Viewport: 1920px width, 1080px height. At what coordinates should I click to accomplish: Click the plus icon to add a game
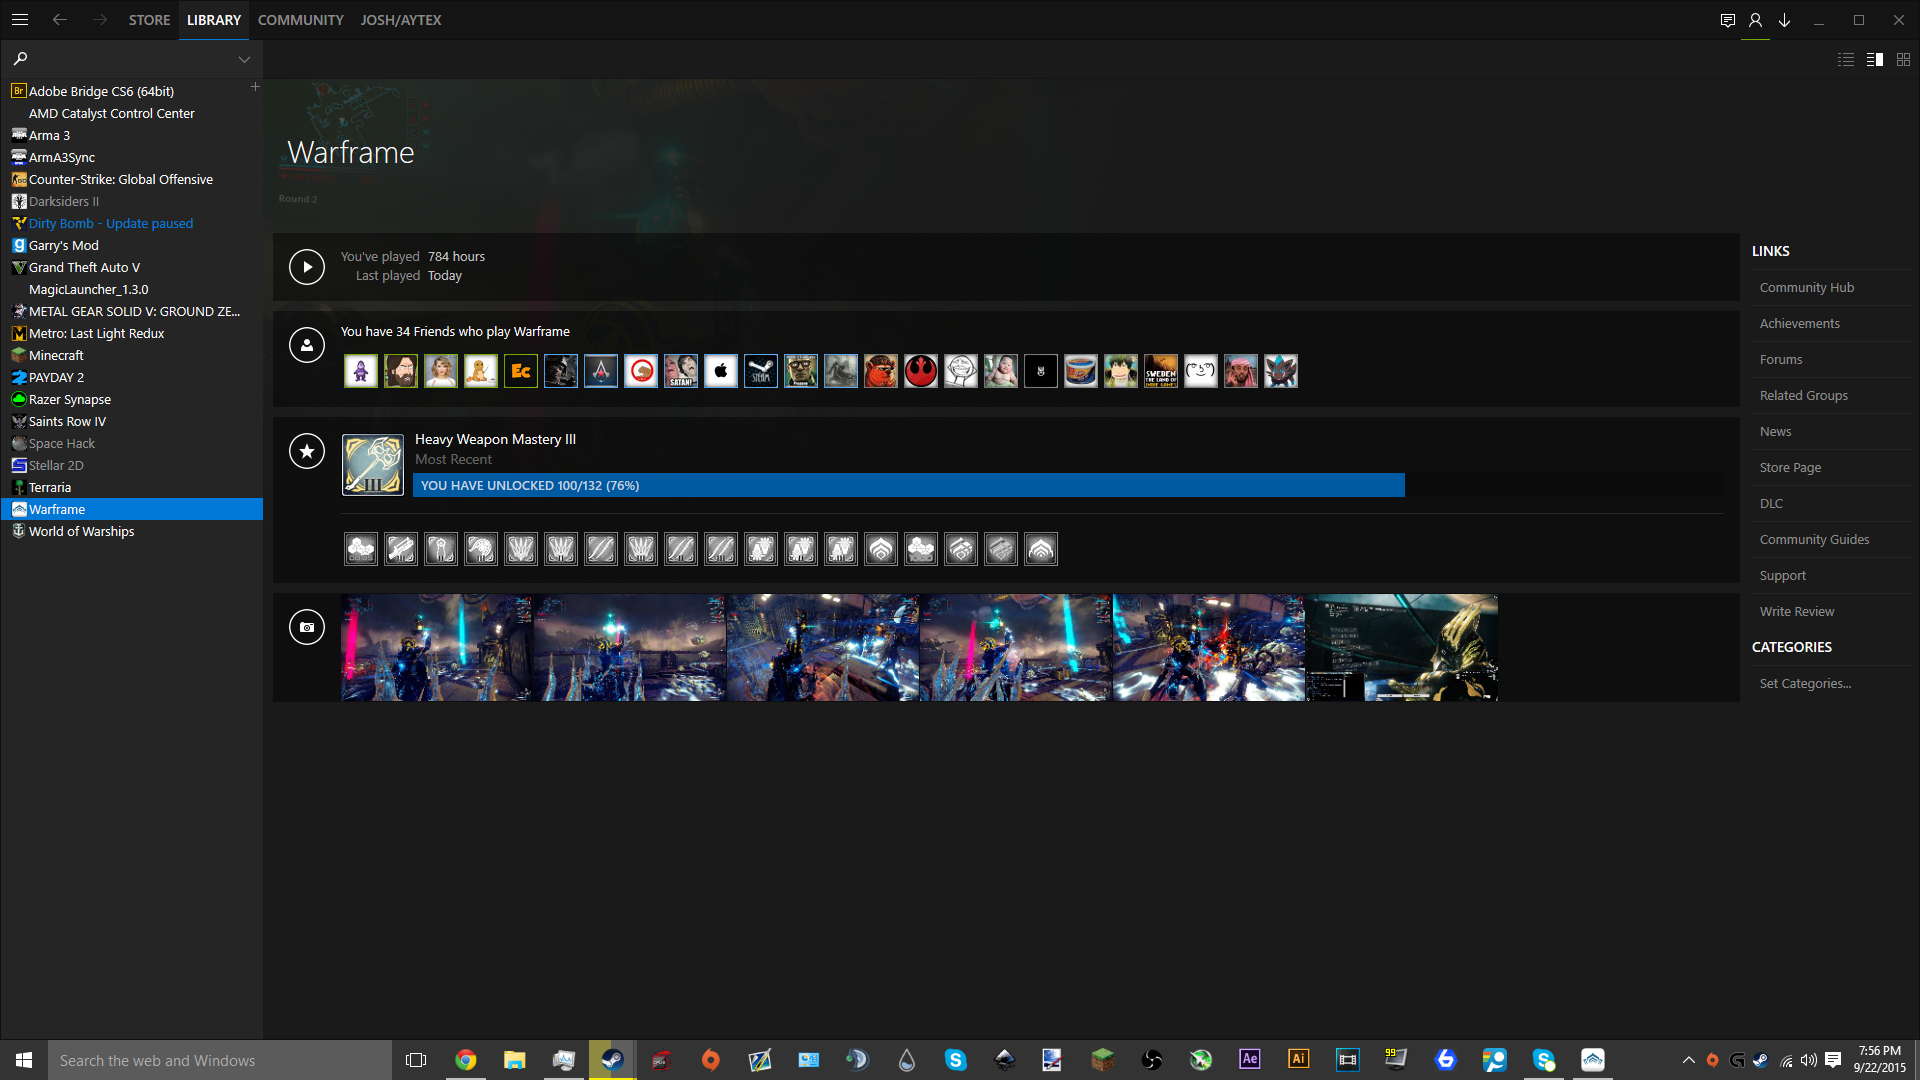[255, 87]
